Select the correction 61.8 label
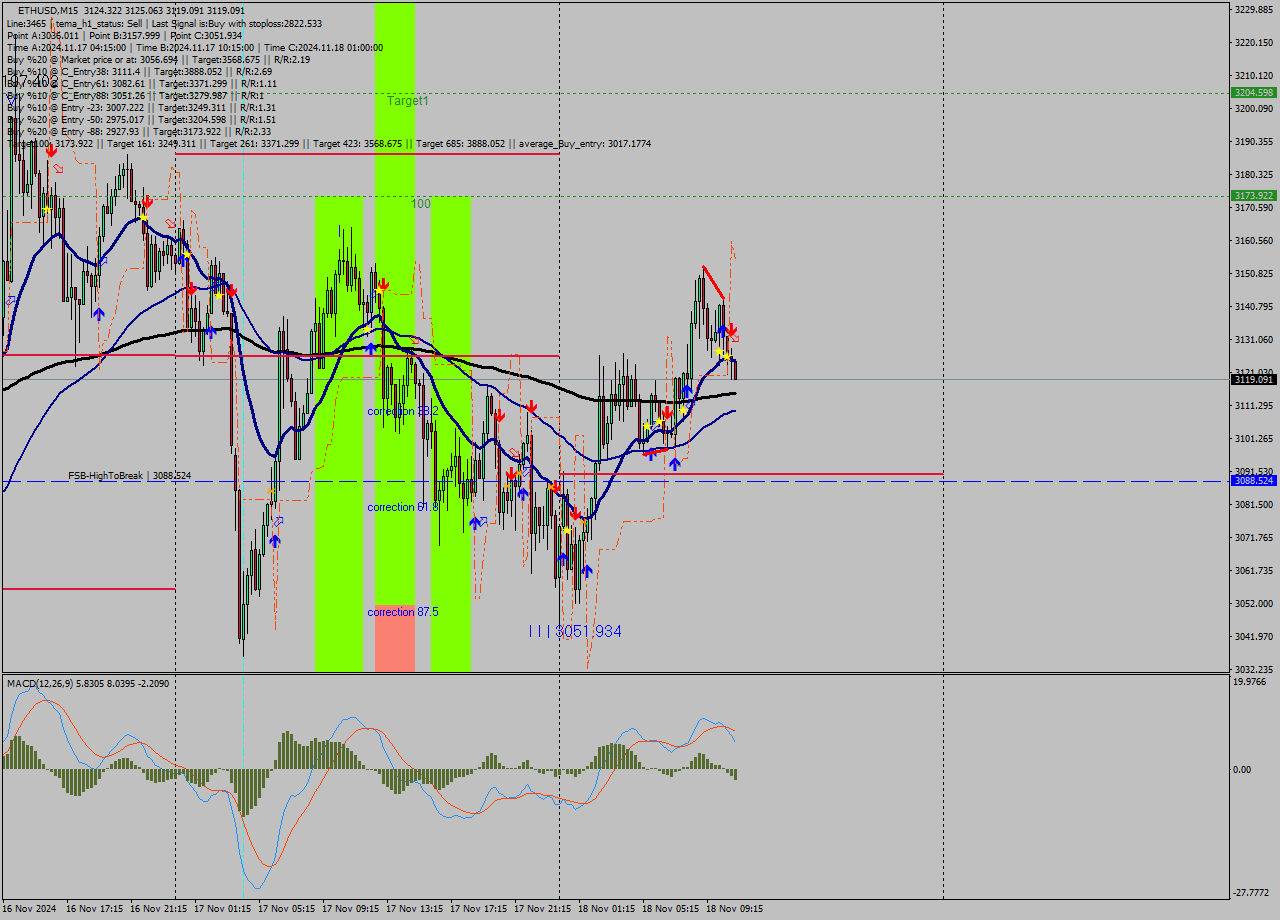Viewport: 1280px width, 920px height. click(403, 507)
